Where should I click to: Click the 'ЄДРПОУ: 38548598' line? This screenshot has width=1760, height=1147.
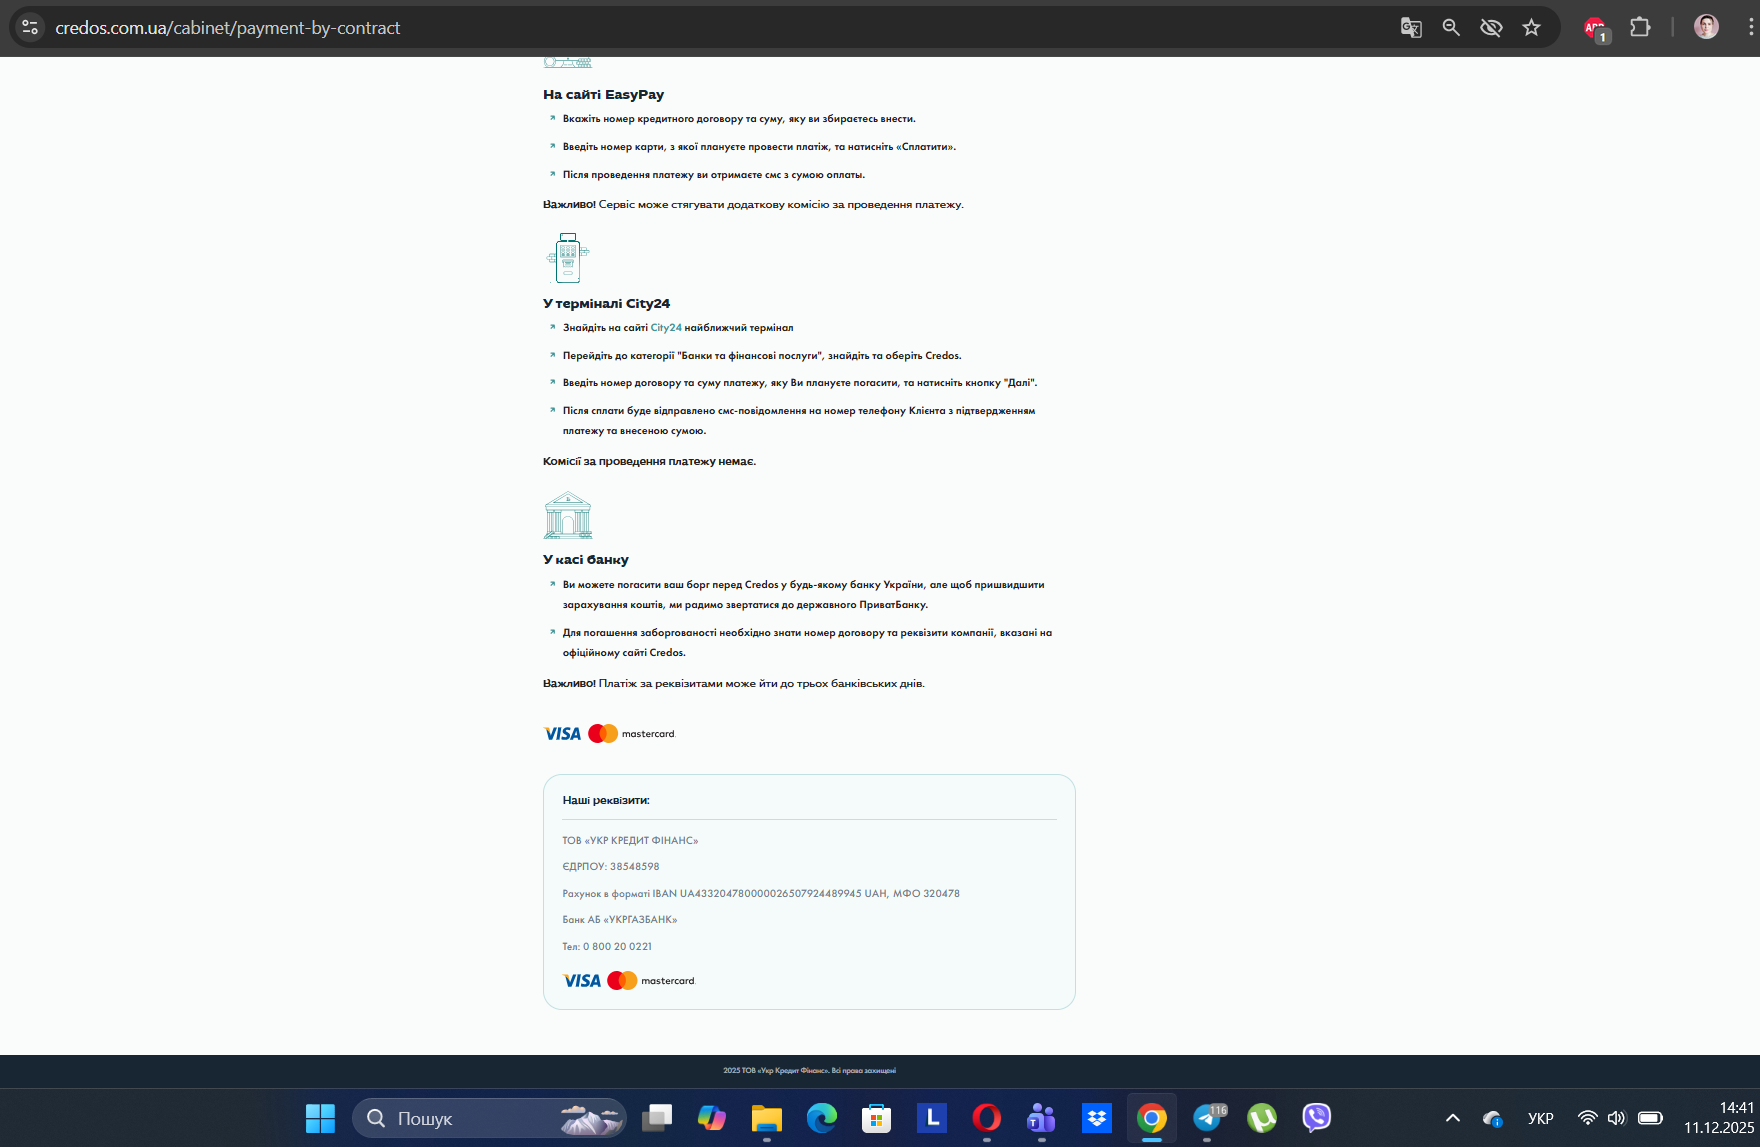point(611,867)
